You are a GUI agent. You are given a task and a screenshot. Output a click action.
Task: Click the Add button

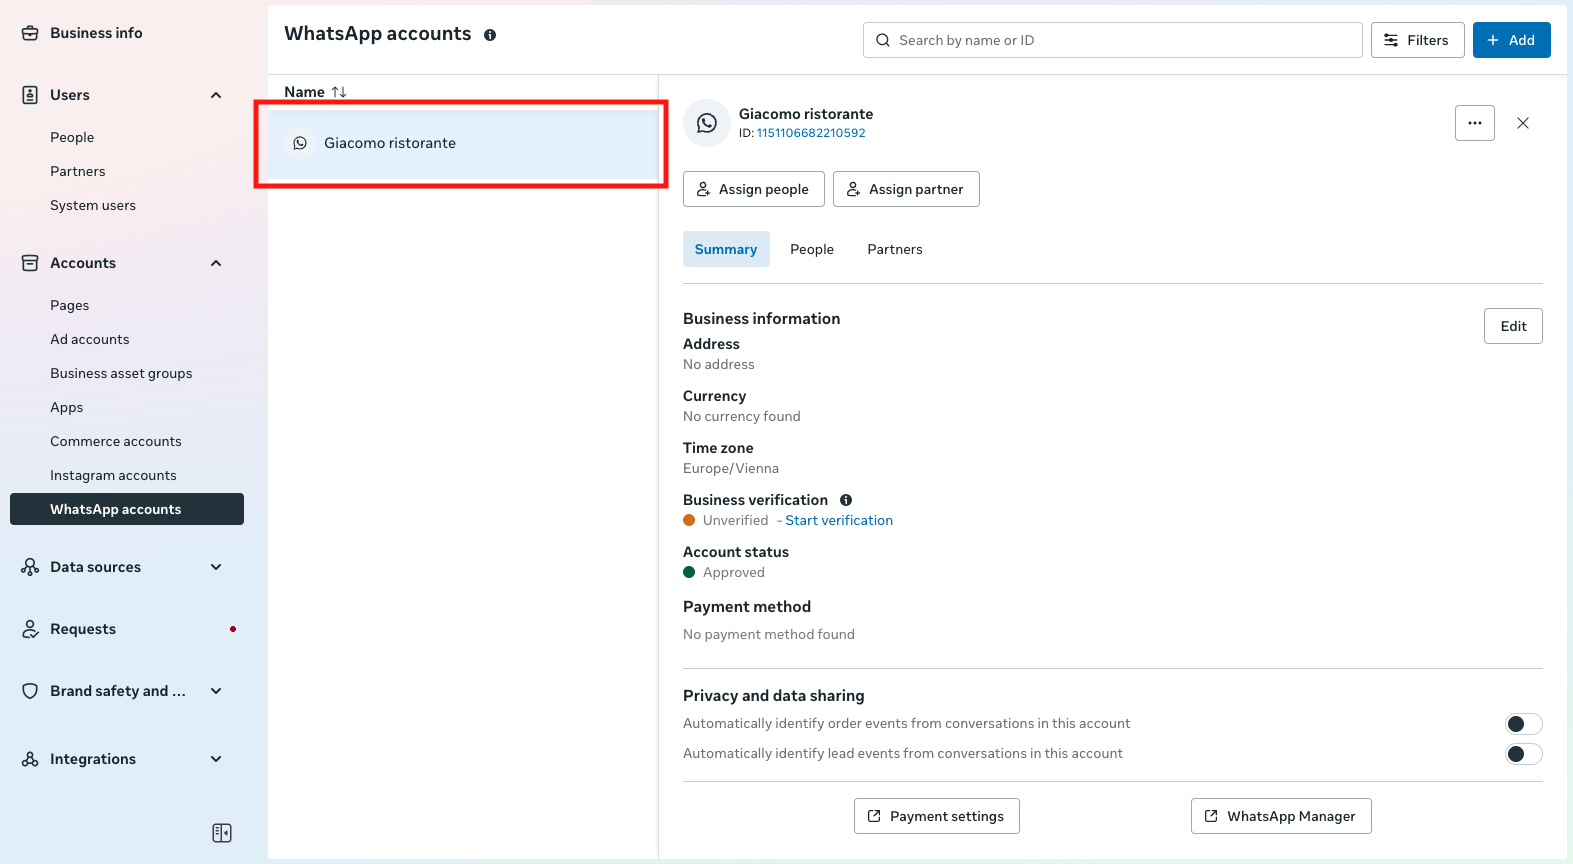[1512, 40]
